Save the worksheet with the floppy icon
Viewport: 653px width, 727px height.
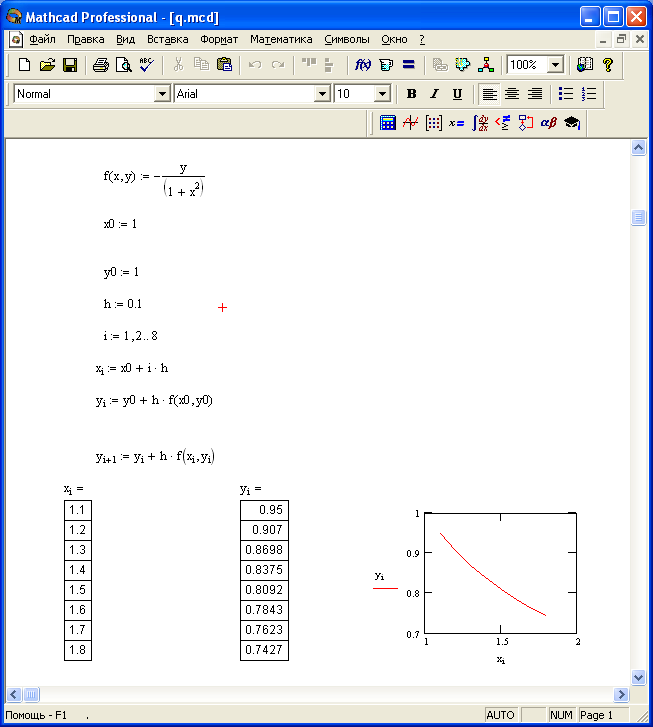(70, 65)
